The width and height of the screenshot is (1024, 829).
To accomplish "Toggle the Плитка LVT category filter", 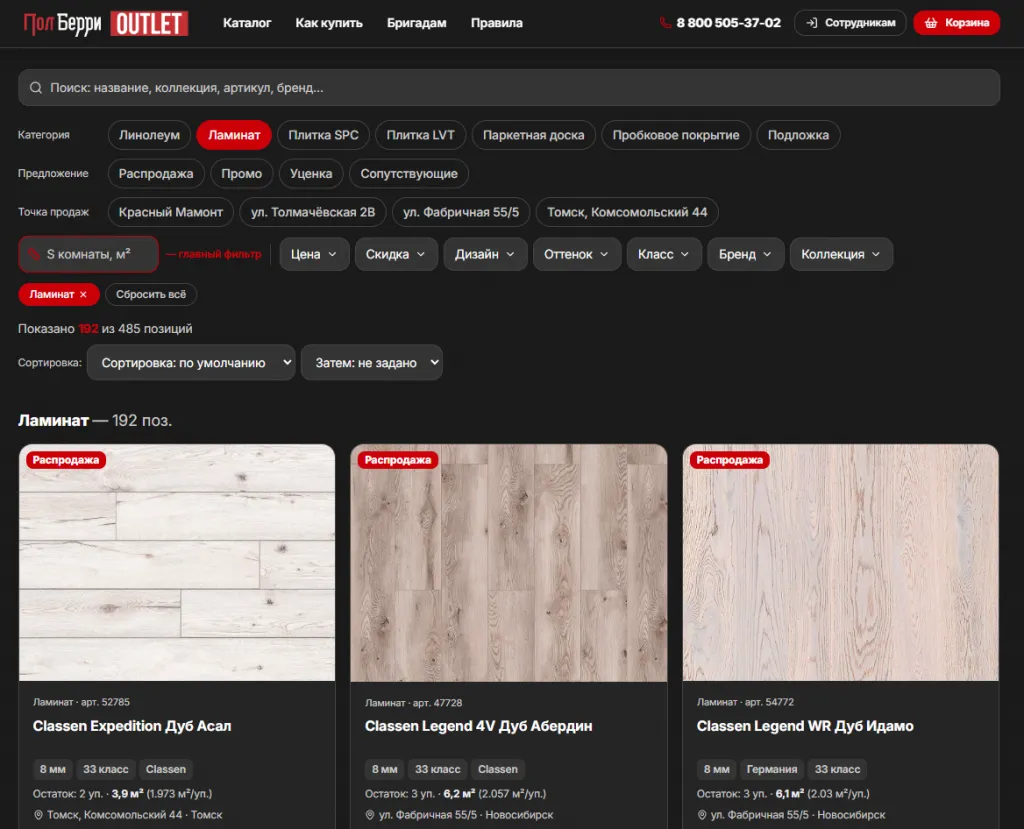I will [x=421, y=135].
